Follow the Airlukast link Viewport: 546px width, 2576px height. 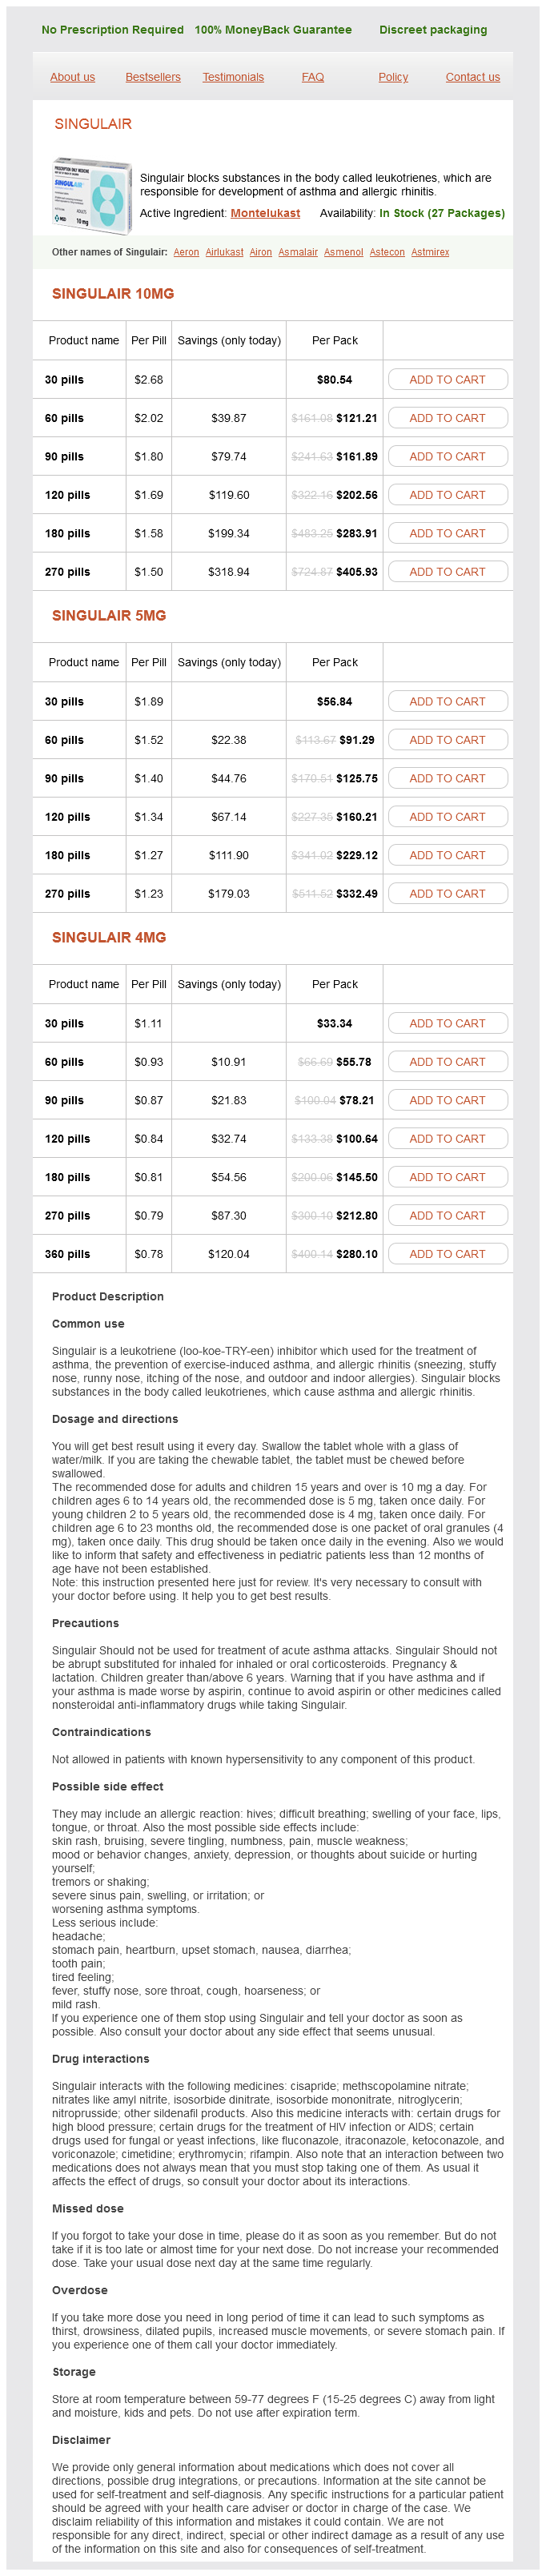[224, 252]
